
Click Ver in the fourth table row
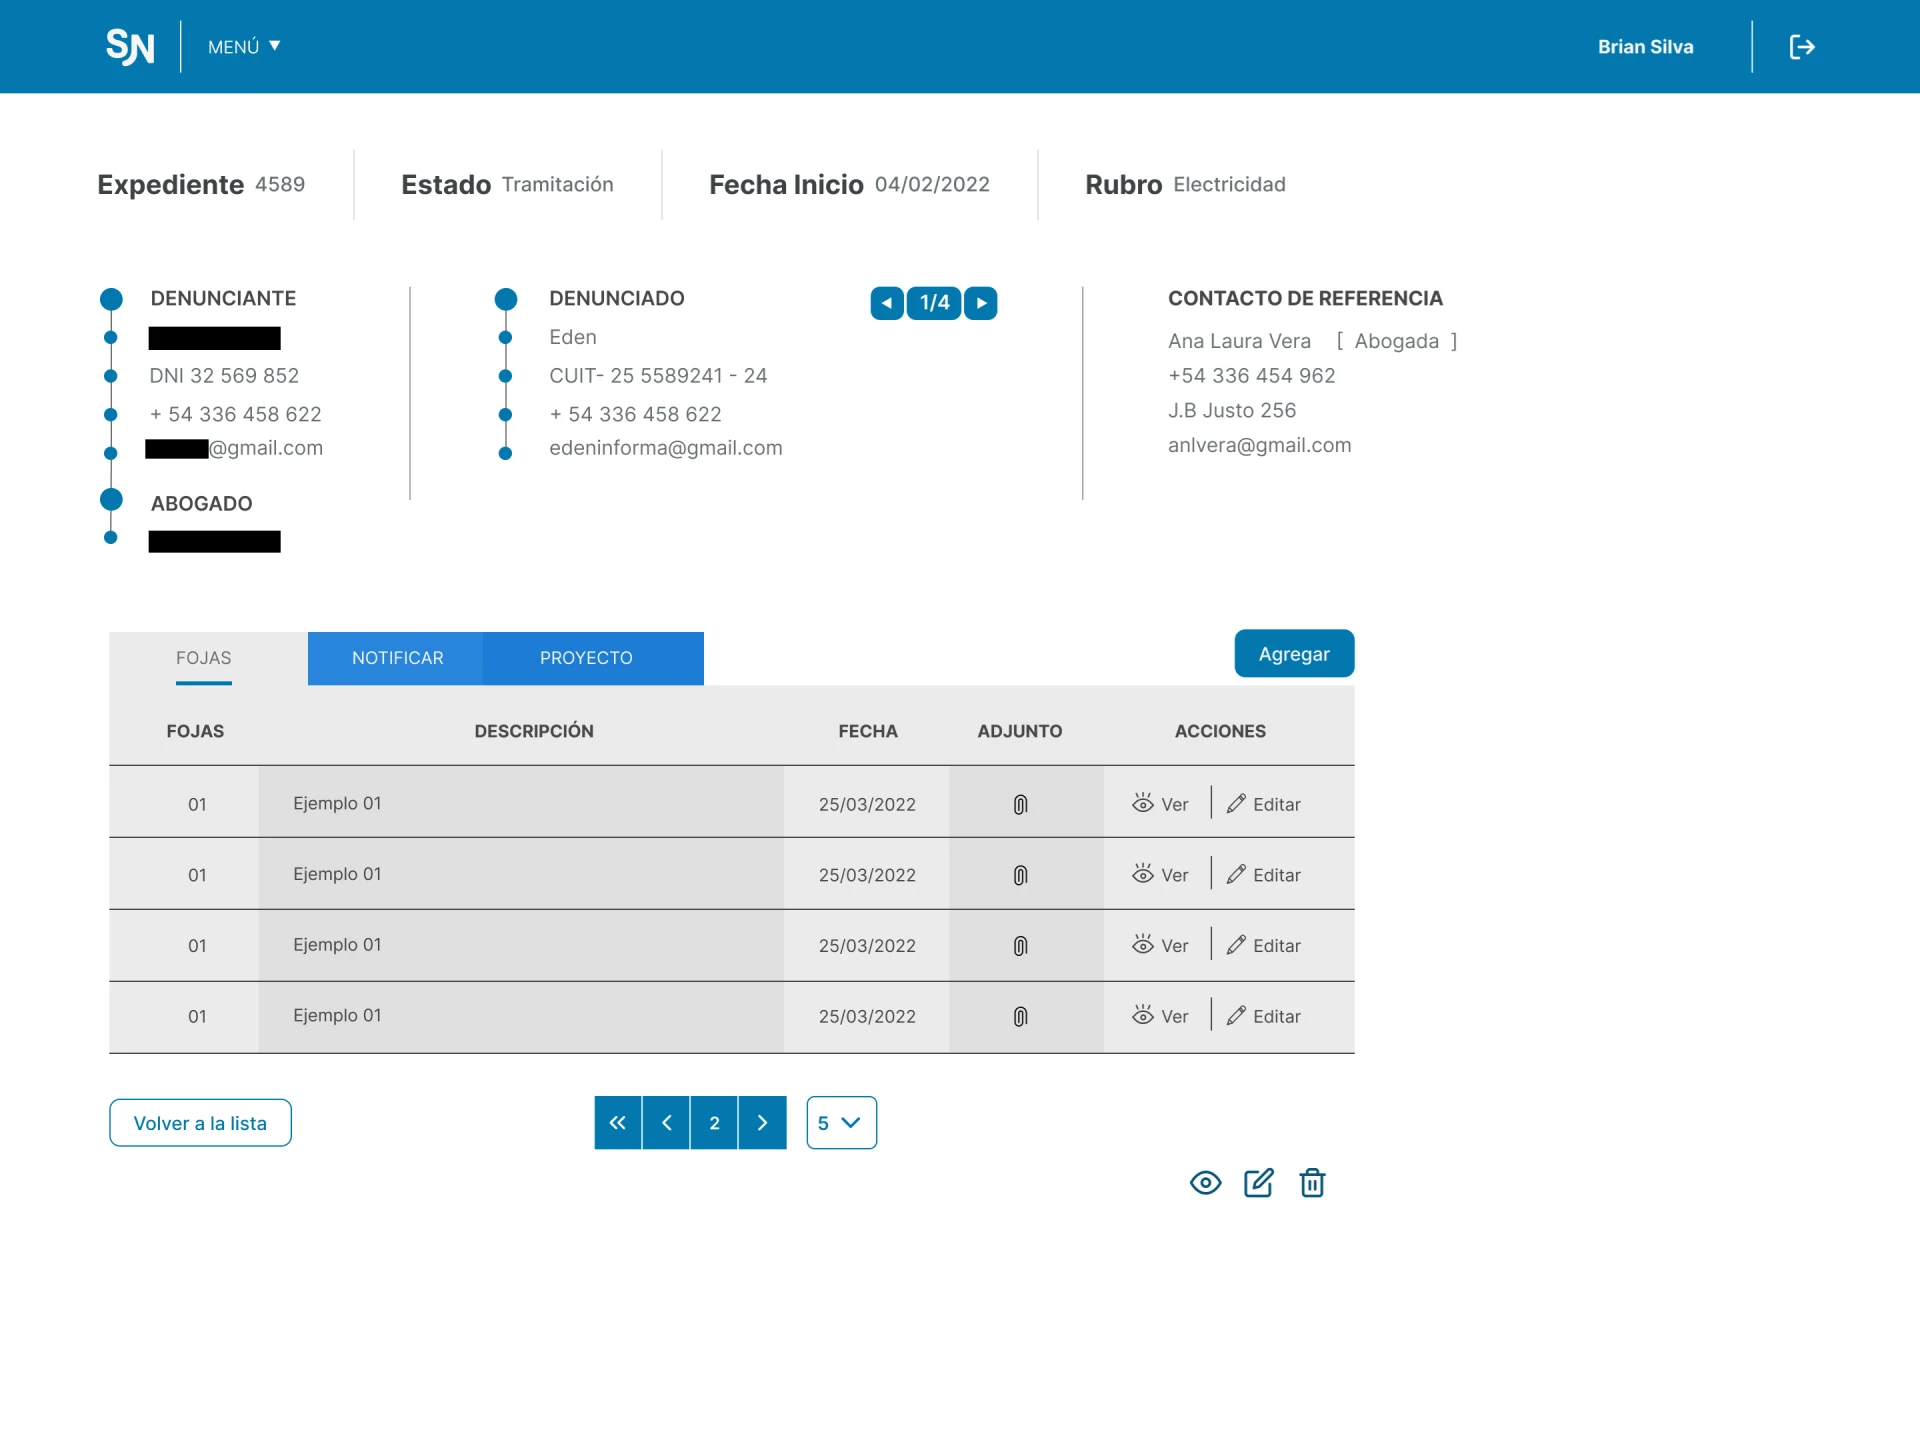[x=1160, y=1016]
